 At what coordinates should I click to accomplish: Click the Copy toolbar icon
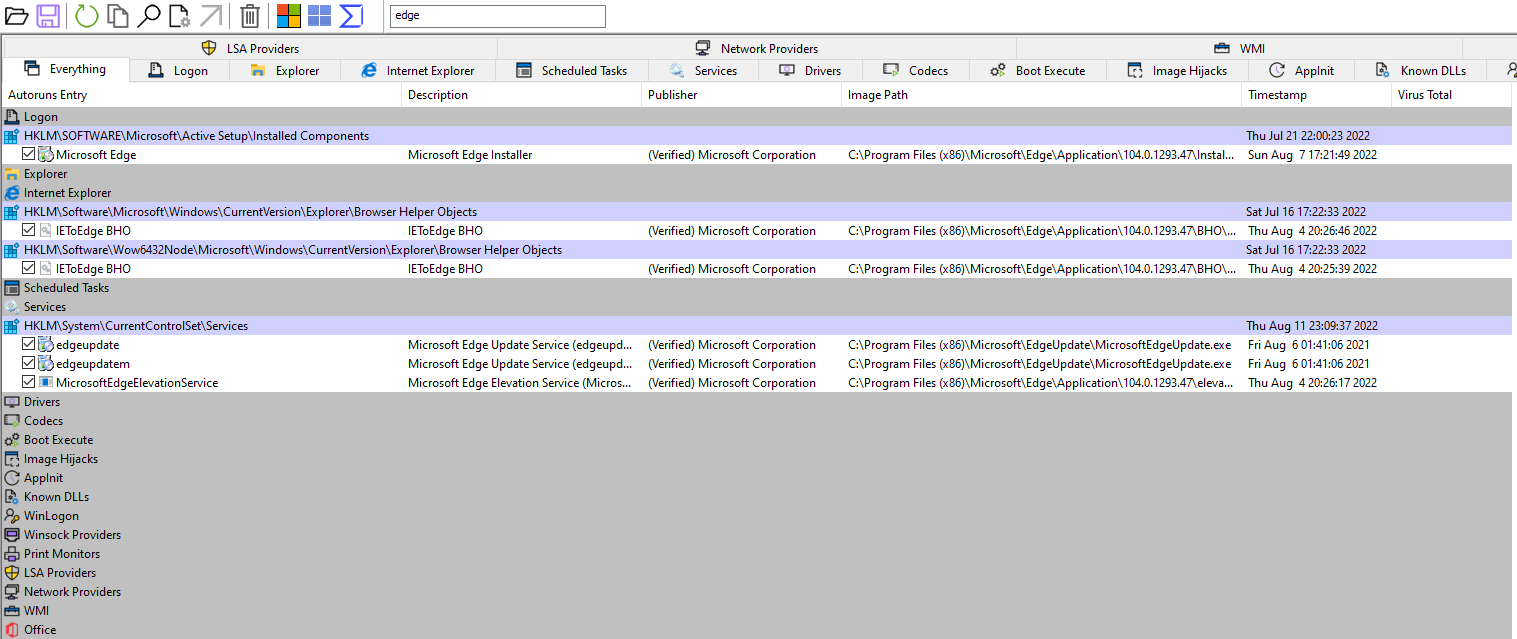point(118,16)
